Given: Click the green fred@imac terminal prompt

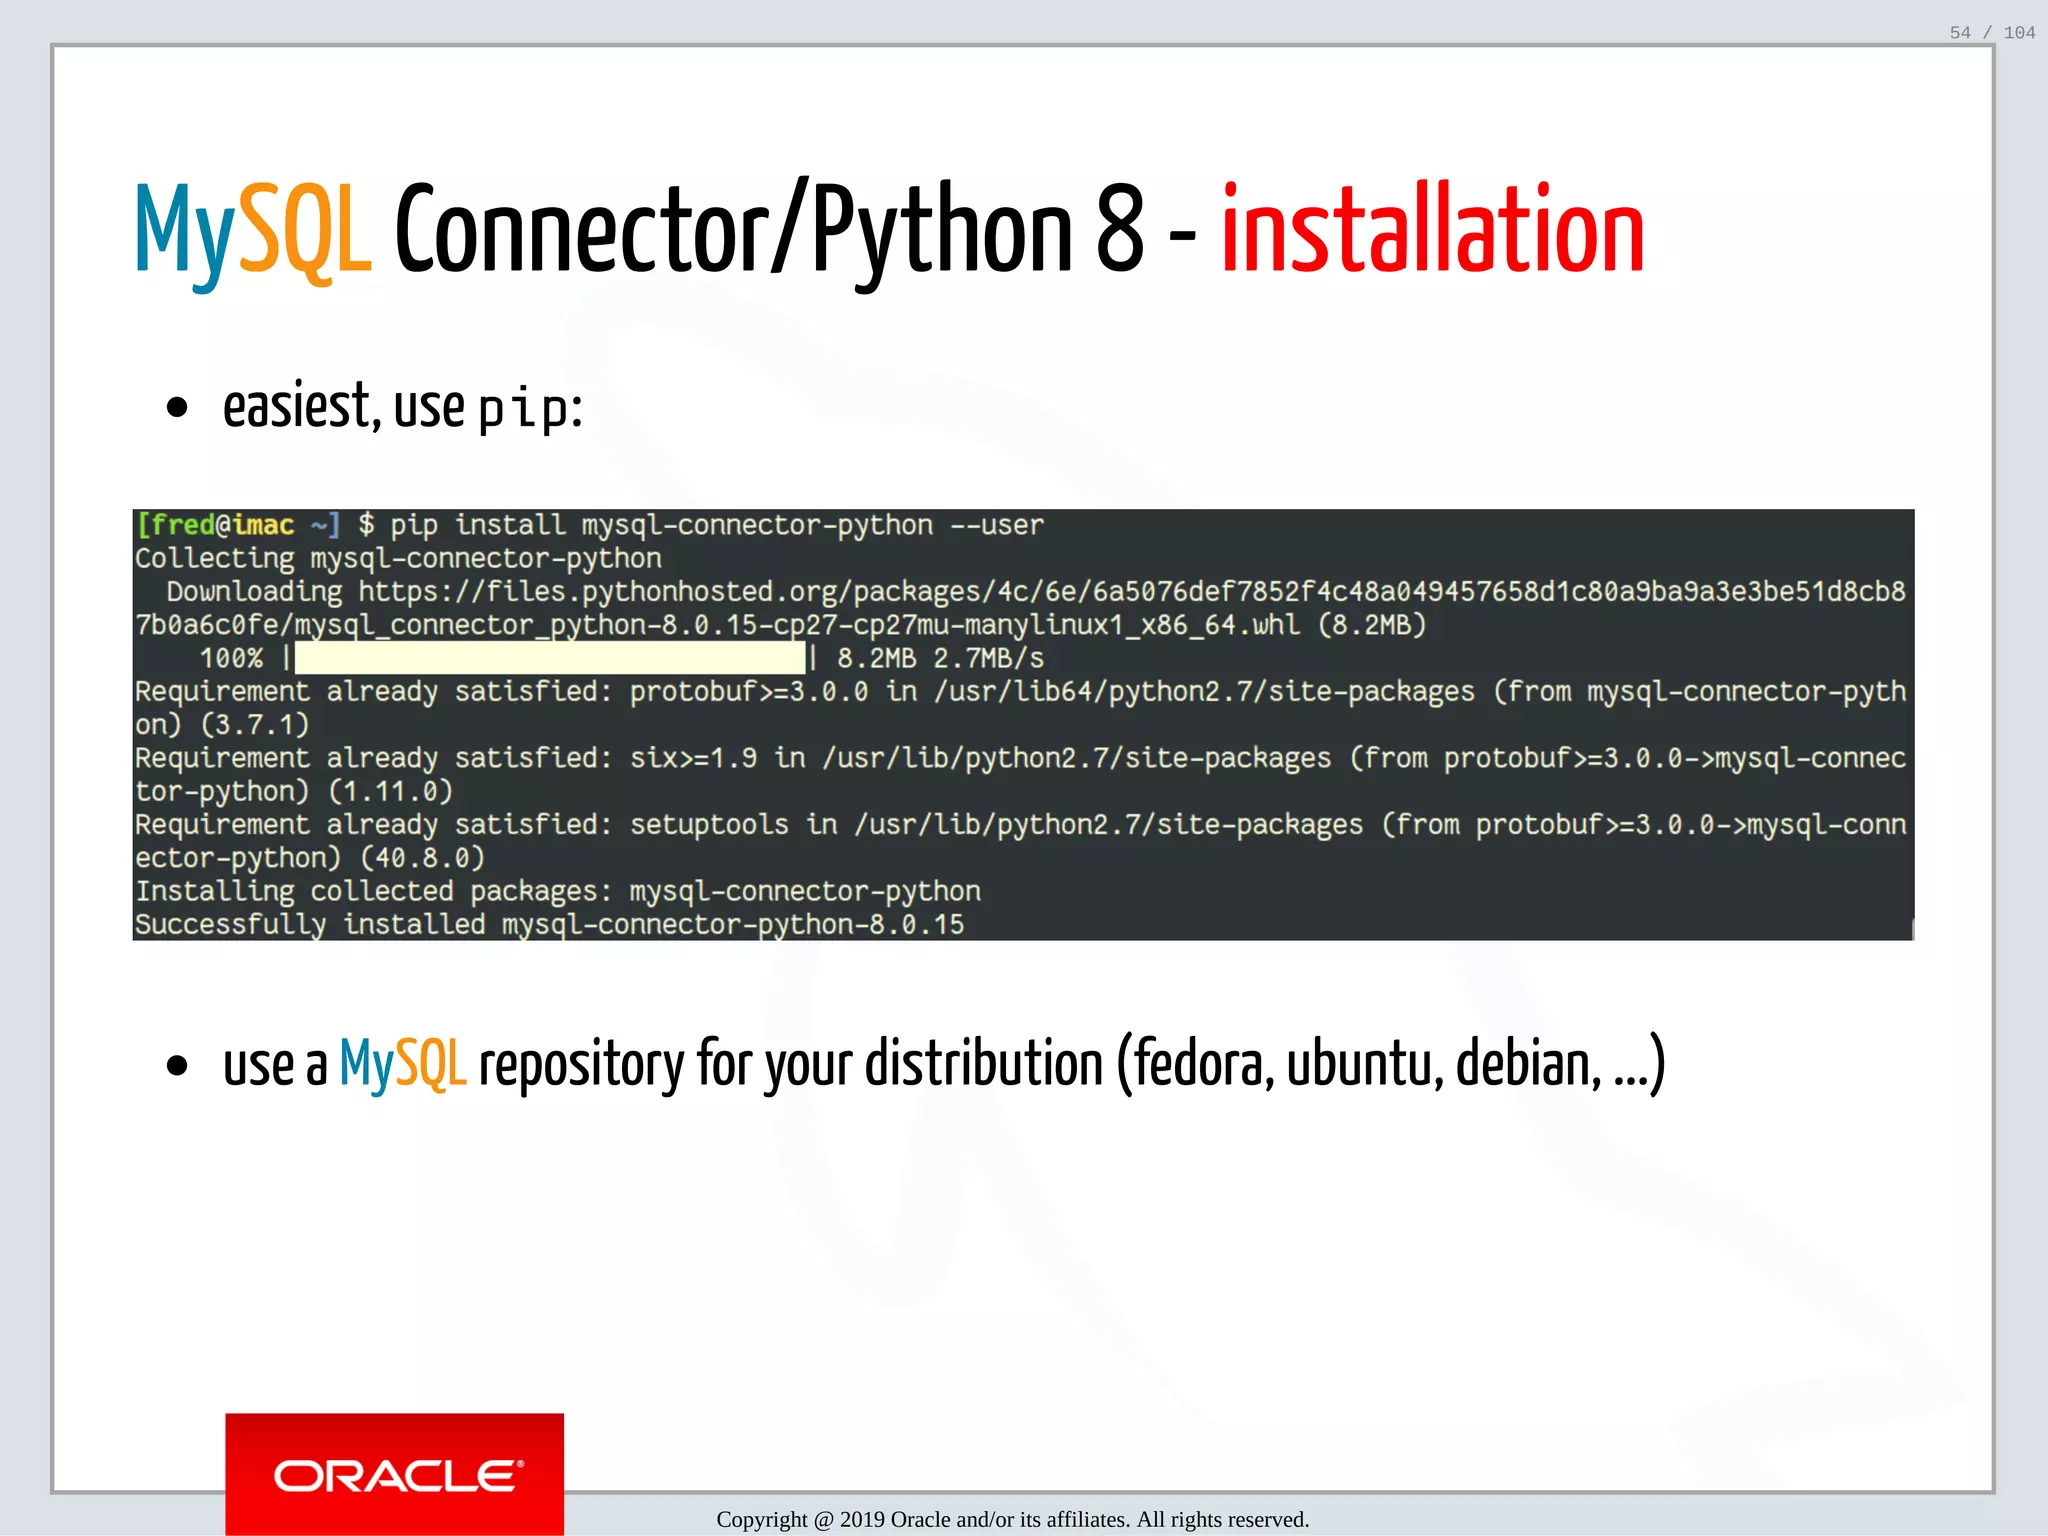Looking at the screenshot, I should tap(216, 525).
